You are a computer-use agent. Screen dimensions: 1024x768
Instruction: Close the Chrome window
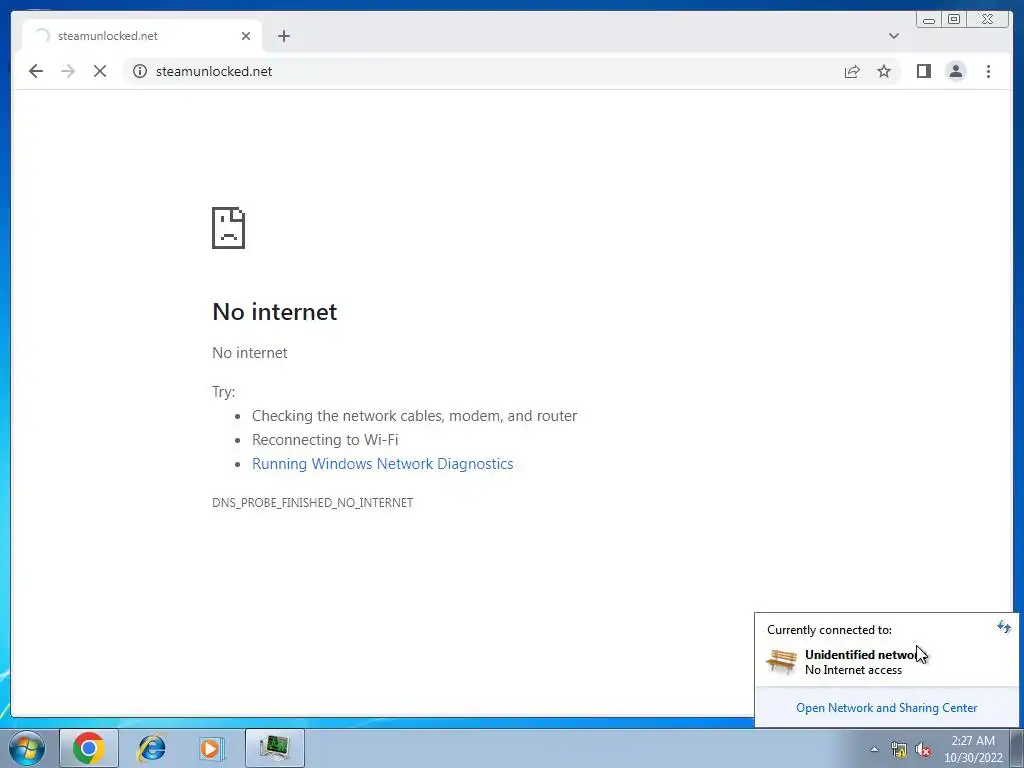coord(988,20)
